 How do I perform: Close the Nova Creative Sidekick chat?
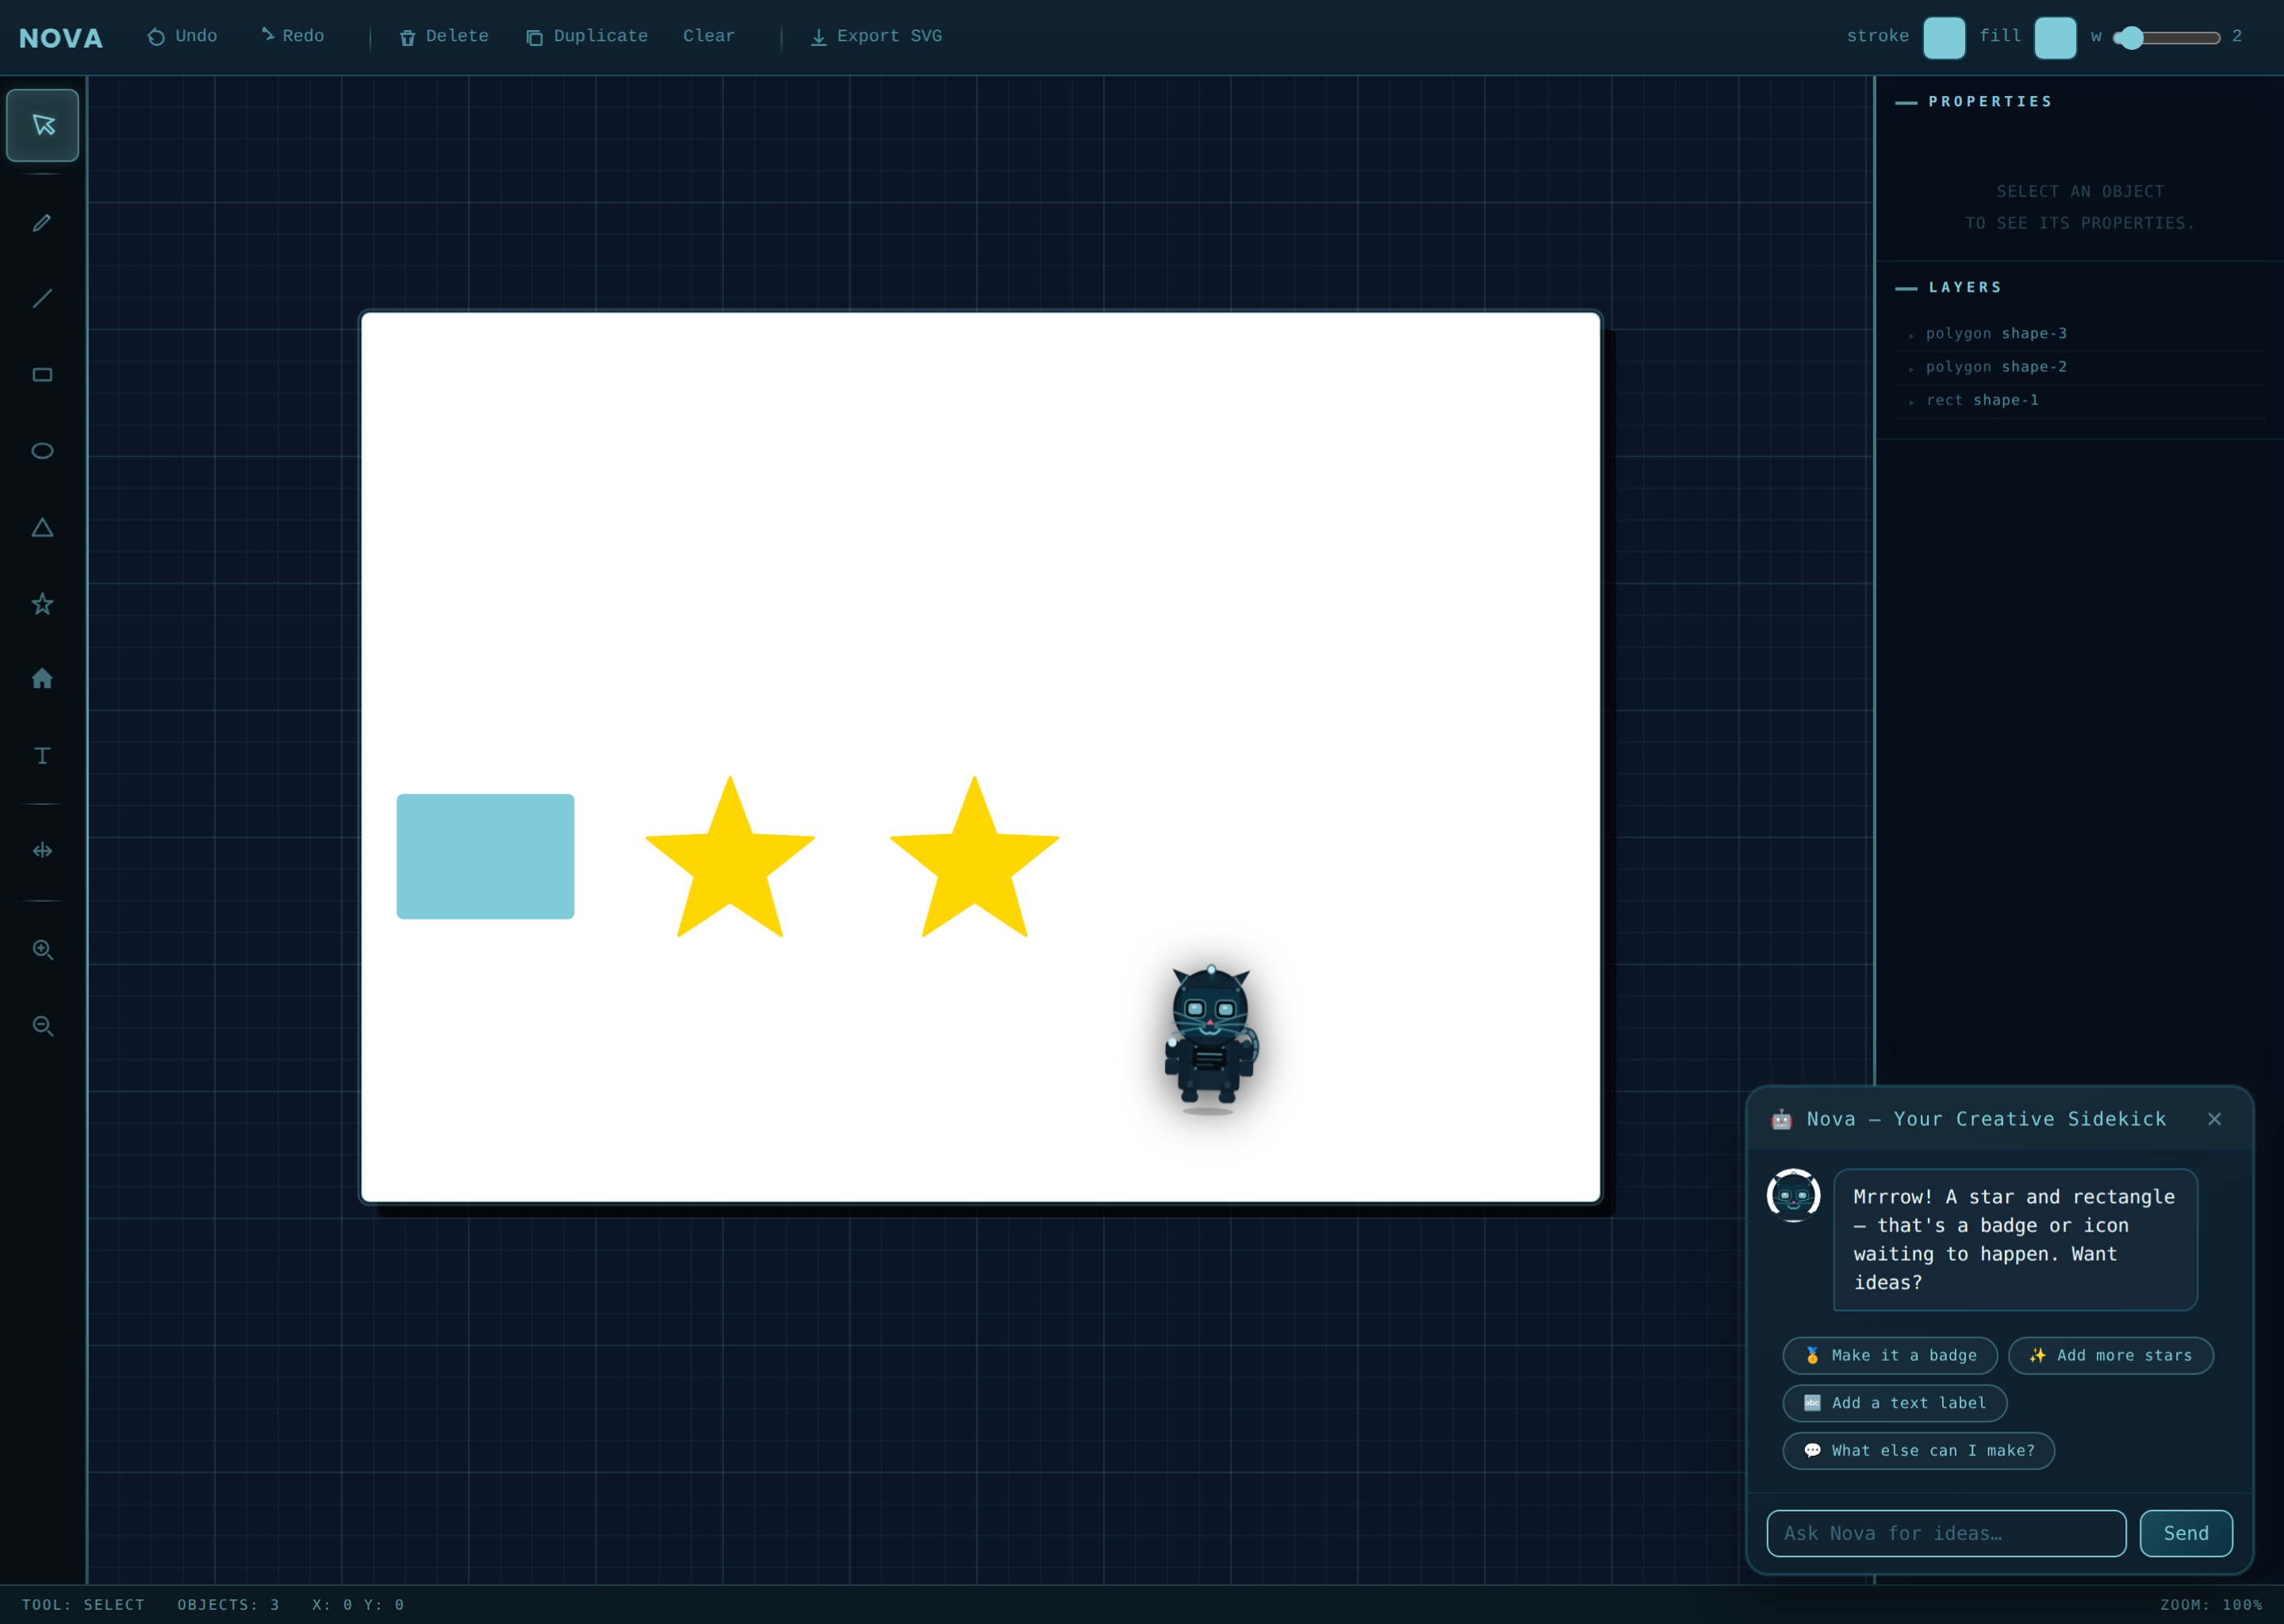2214,1120
